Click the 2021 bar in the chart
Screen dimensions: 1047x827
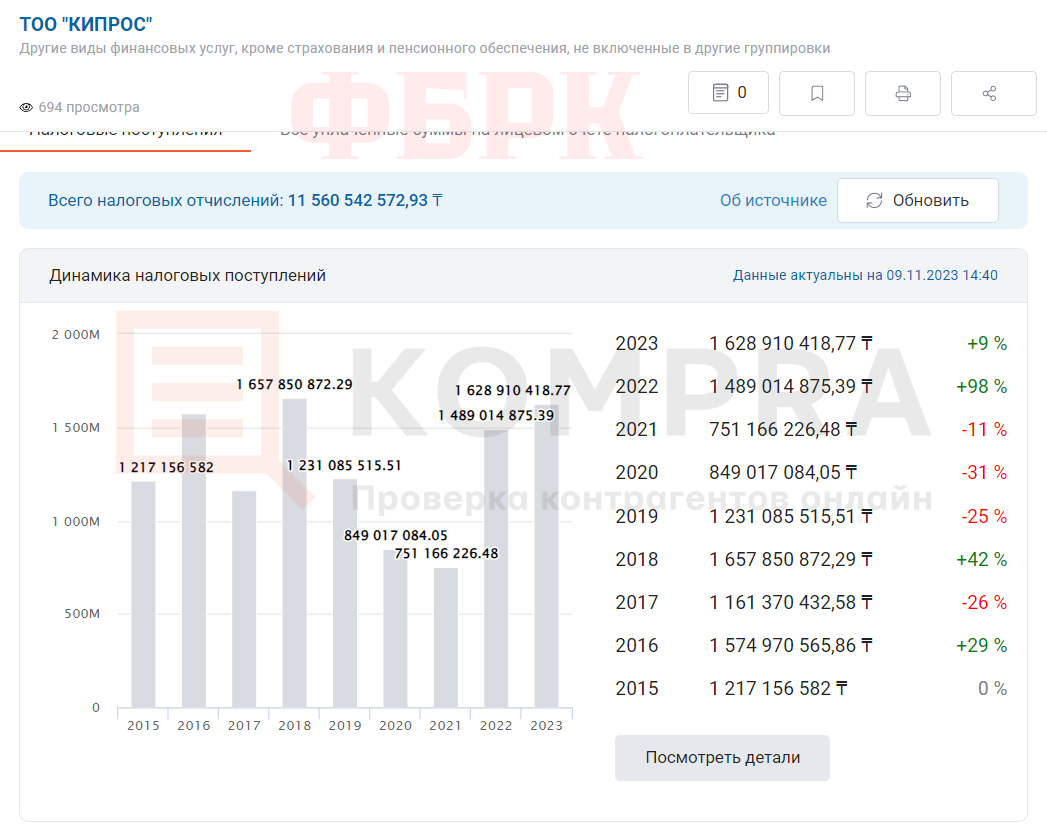point(446,638)
